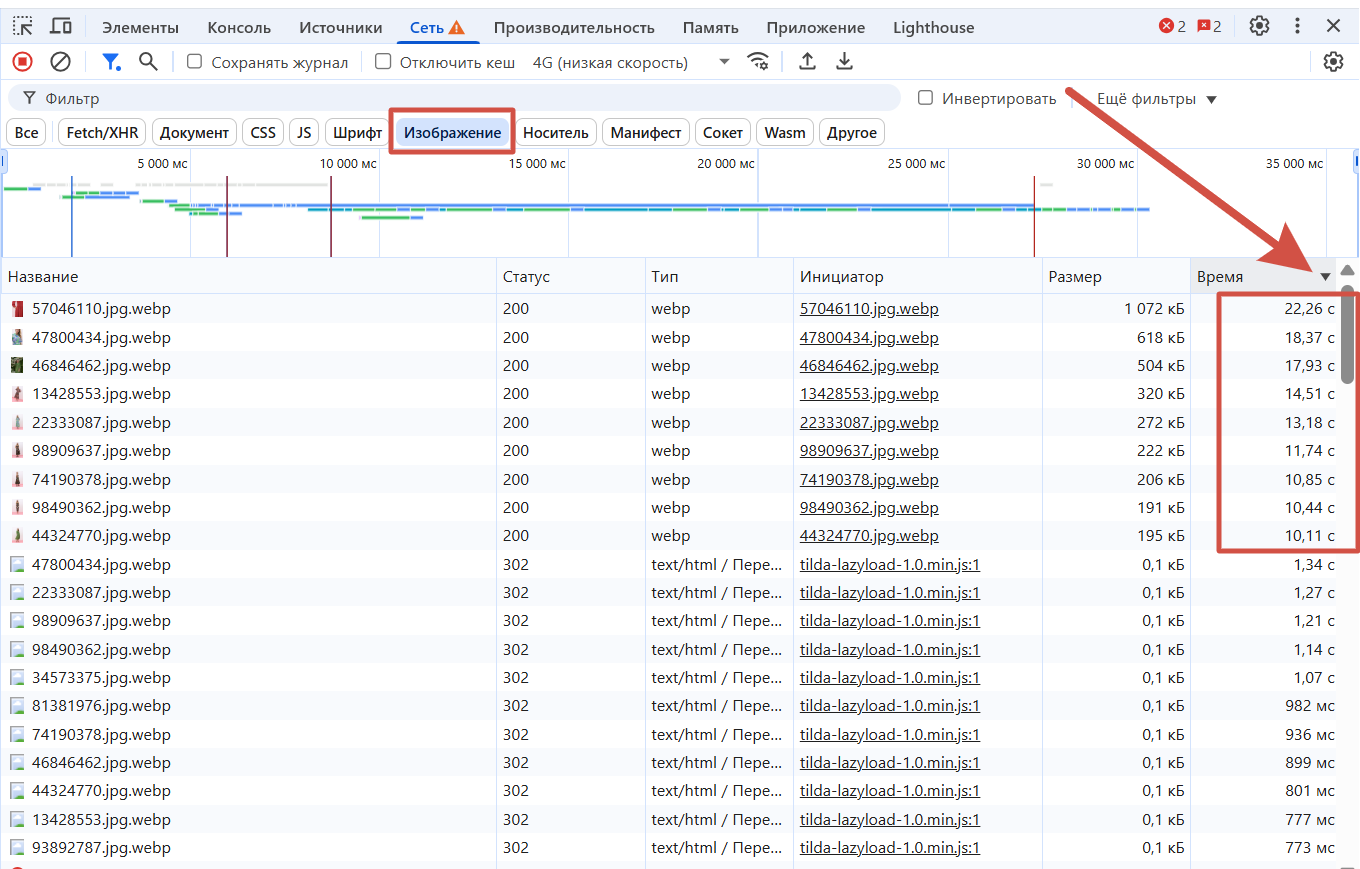Open the 4G throttling dropdown
1360x869 pixels.
(x=630, y=62)
